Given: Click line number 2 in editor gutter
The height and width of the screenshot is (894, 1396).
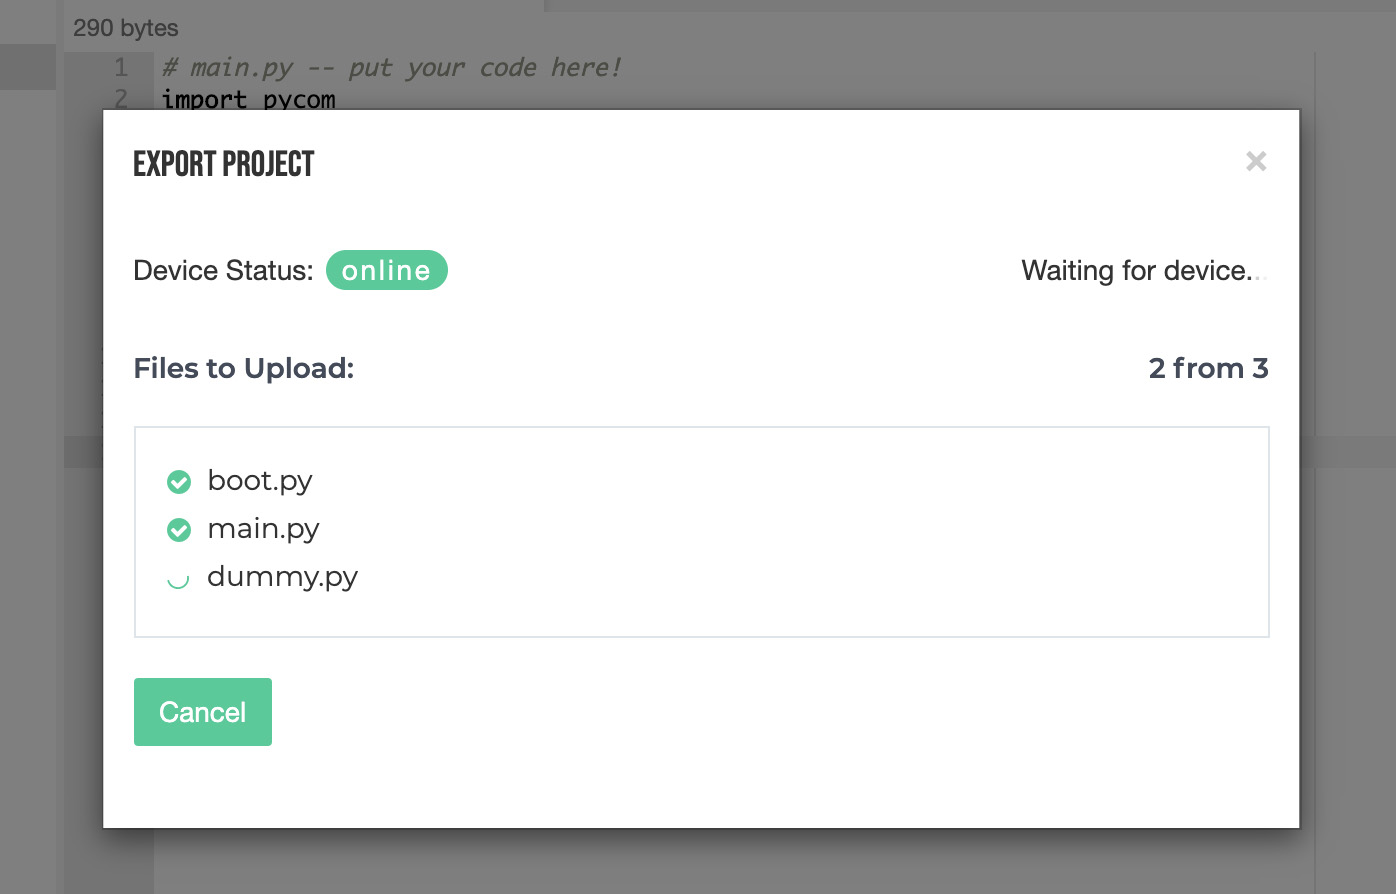Looking at the screenshot, I should point(121,98).
